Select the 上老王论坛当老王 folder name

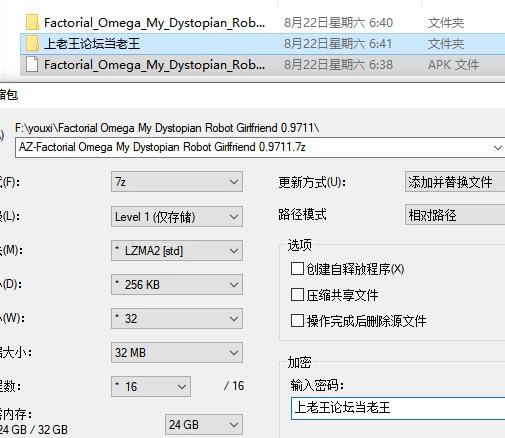[x=92, y=44]
